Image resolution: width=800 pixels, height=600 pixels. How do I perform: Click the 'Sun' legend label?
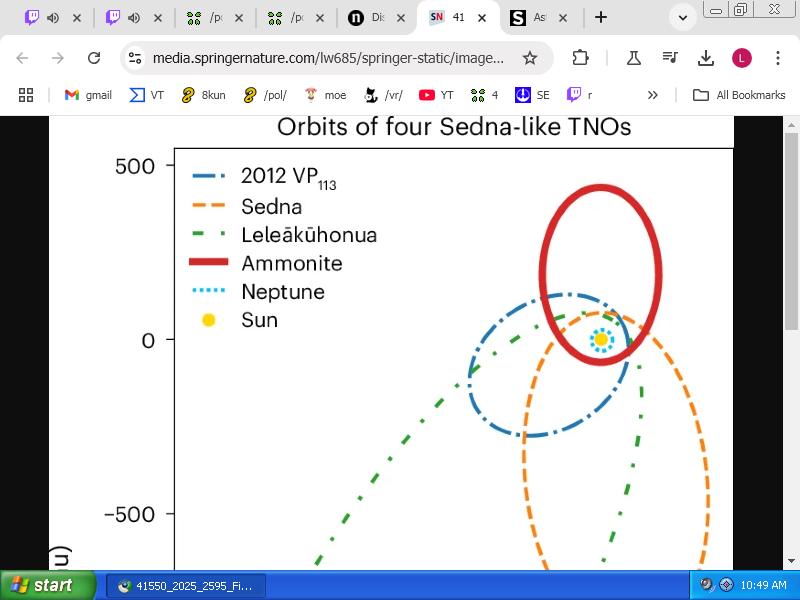point(260,320)
